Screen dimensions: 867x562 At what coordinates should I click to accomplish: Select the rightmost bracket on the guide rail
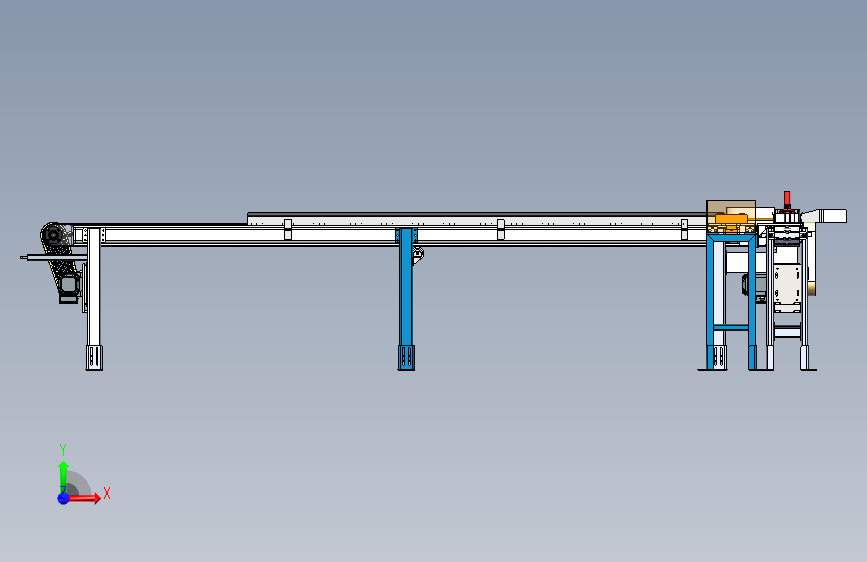pyautogui.click(x=684, y=229)
